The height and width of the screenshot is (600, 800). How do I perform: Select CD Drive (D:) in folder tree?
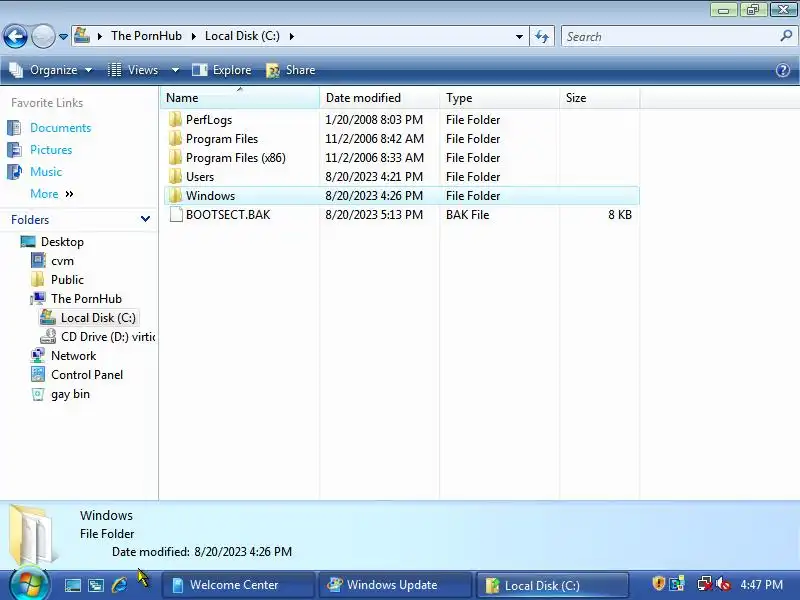pos(108,337)
